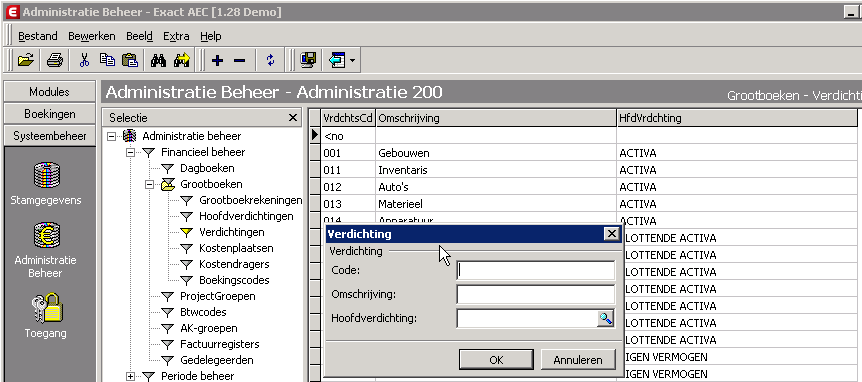Switch to the Systeembeheer tab

point(49,136)
